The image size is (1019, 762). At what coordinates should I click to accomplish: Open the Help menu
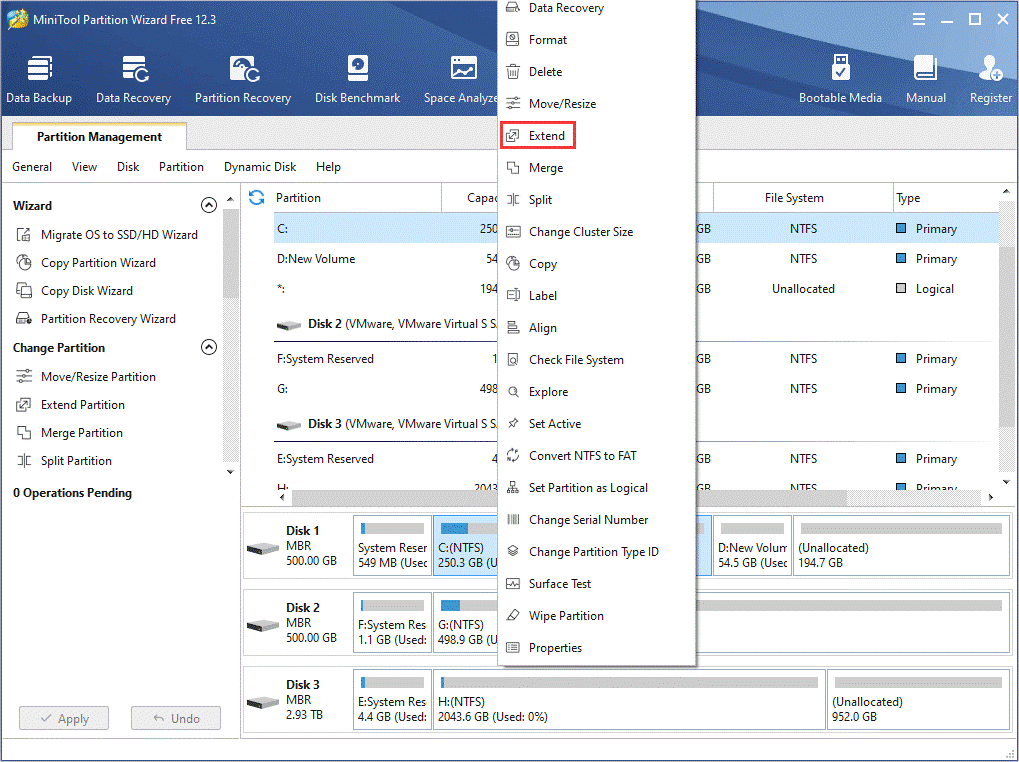[328, 167]
